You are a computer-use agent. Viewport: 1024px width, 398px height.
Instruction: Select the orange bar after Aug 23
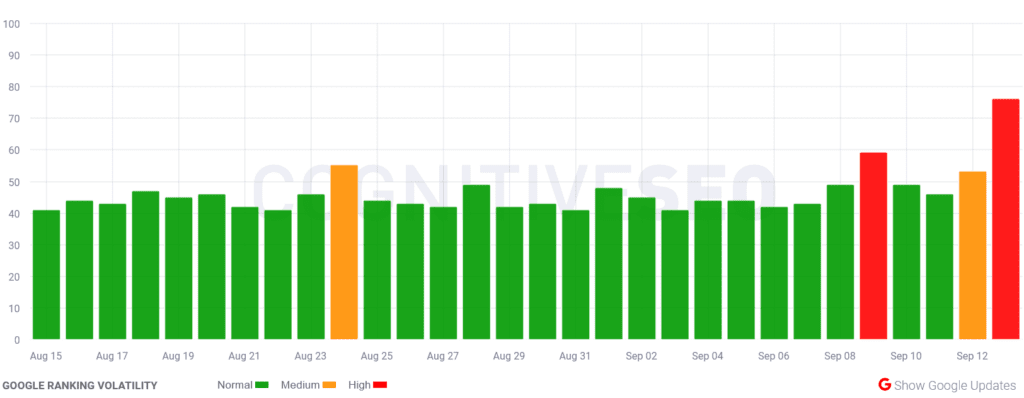point(344,252)
